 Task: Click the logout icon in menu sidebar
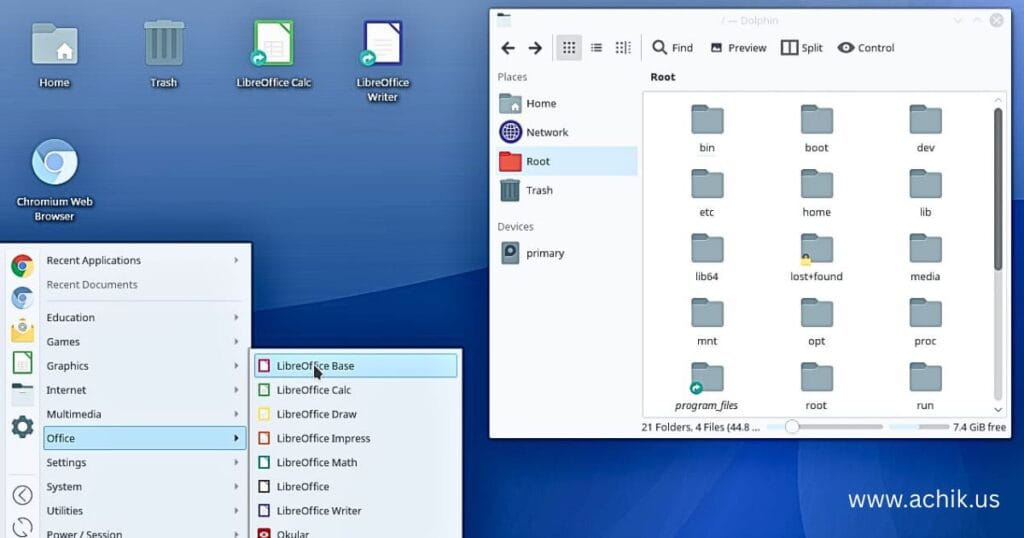pyautogui.click(x=22, y=495)
